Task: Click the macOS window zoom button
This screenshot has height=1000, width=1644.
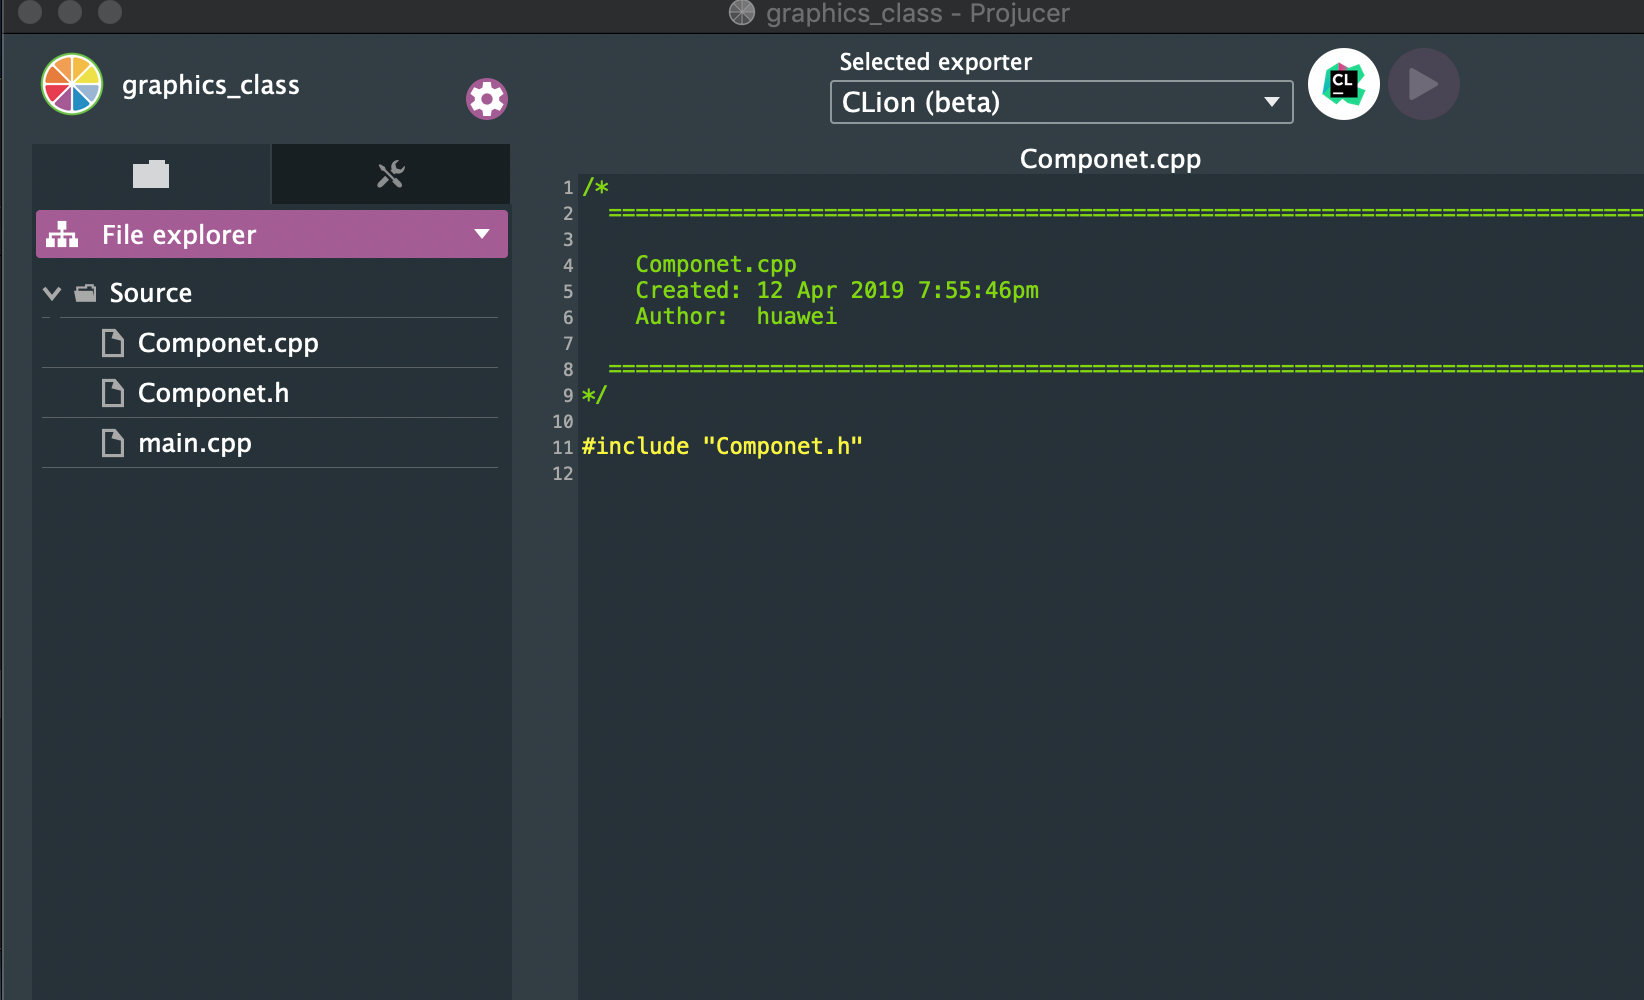Action: tap(110, 11)
